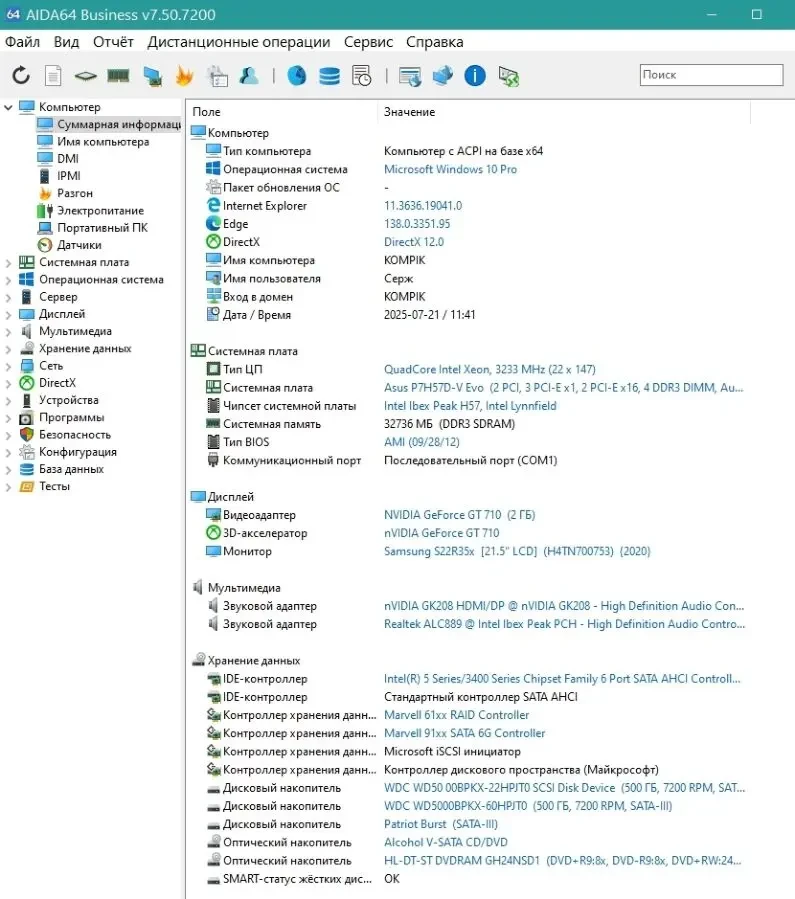Click the networked computers toolbar icon
Image resolution: width=795 pixels, height=899 pixels.
442,75
